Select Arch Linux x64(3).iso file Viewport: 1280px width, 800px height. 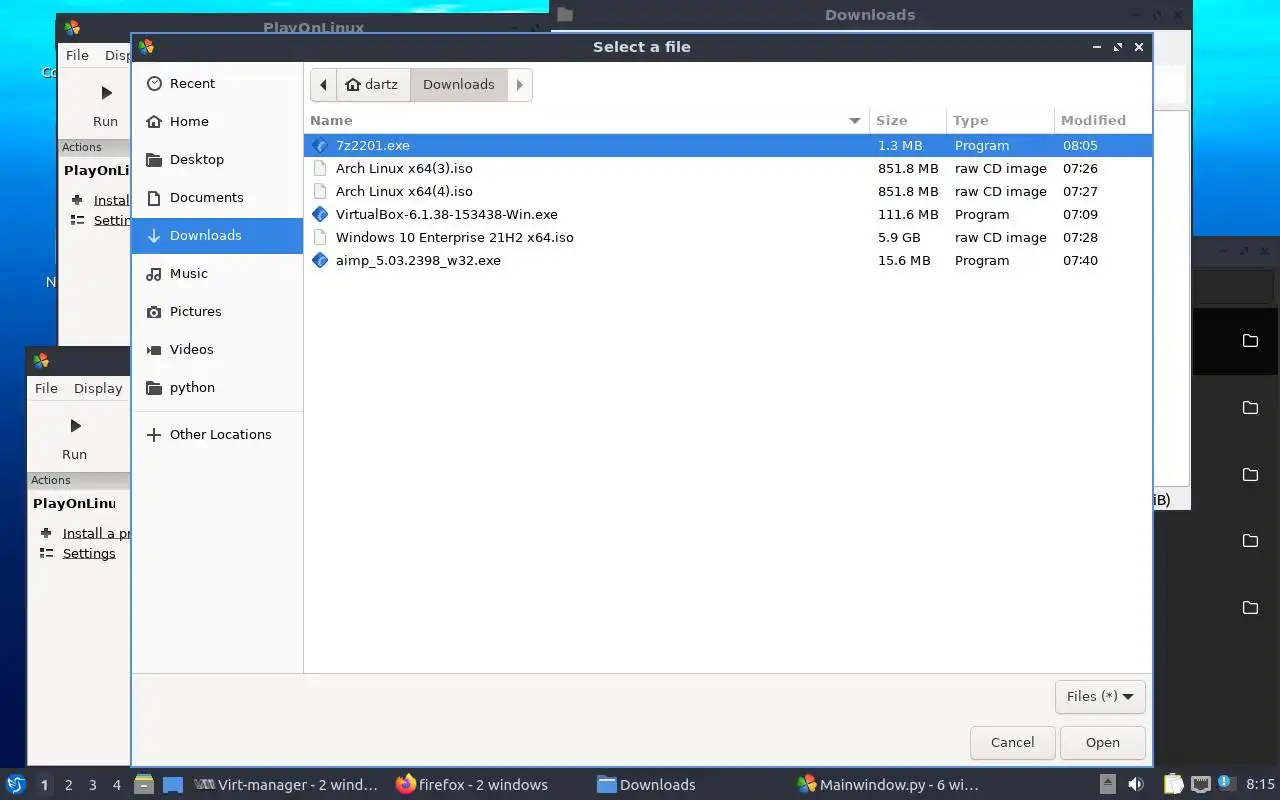coord(728,169)
